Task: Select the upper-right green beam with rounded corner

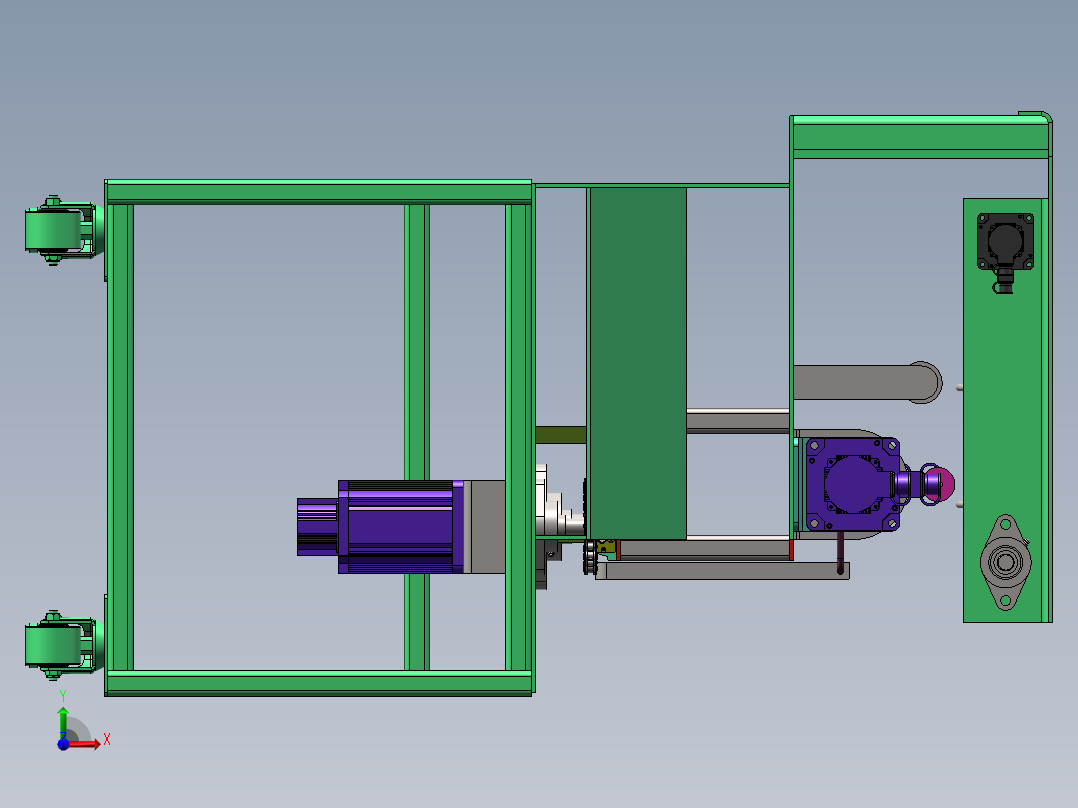Action: click(921, 136)
